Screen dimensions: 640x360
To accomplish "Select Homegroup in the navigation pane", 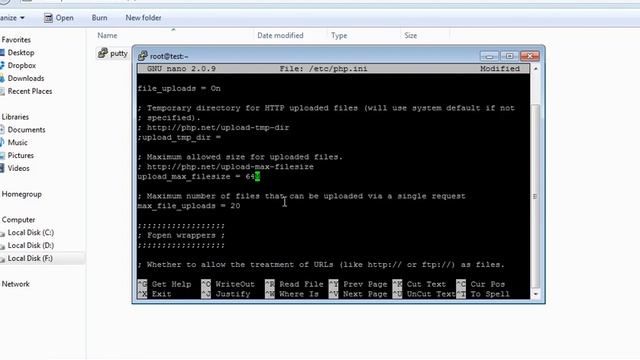I will [x=21, y=194].
